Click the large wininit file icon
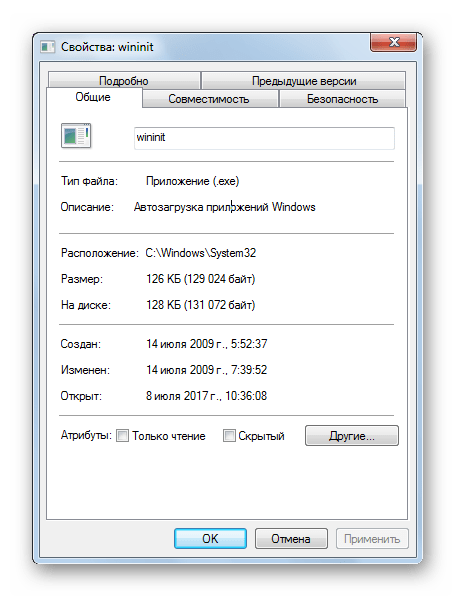The image size is (456, 597). click(76, 136)
